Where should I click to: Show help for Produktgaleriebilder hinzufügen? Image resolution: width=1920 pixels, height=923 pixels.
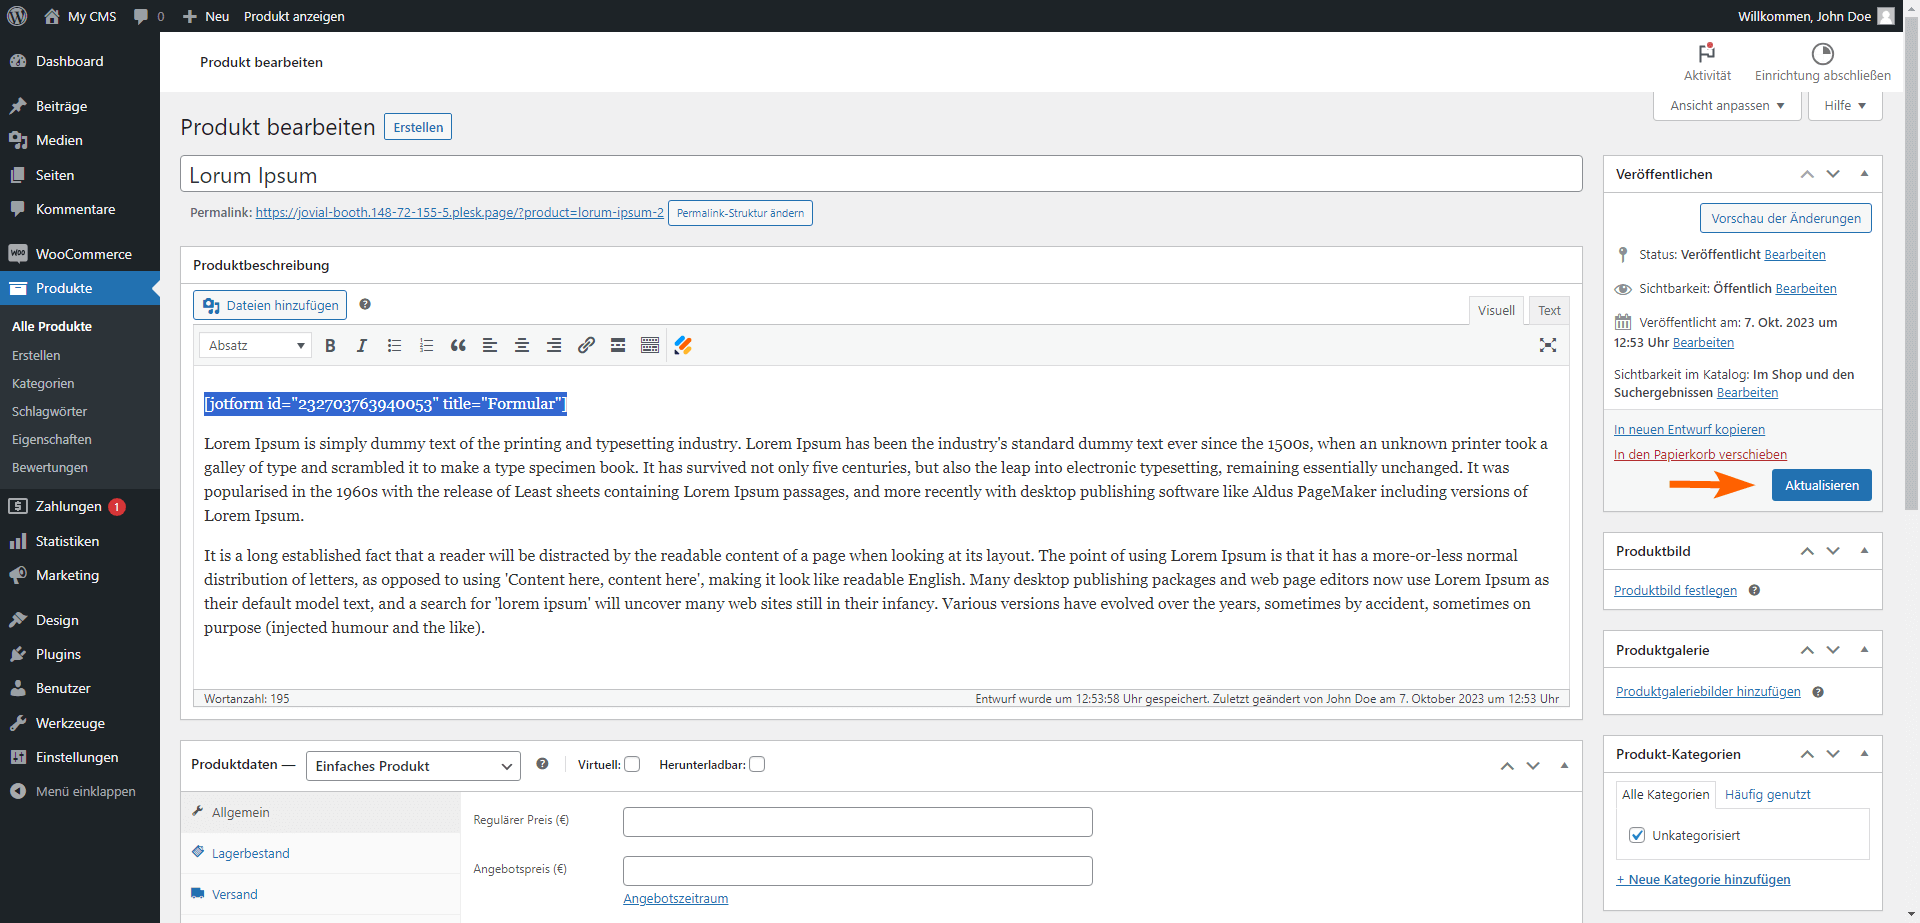click(1818, 692)
